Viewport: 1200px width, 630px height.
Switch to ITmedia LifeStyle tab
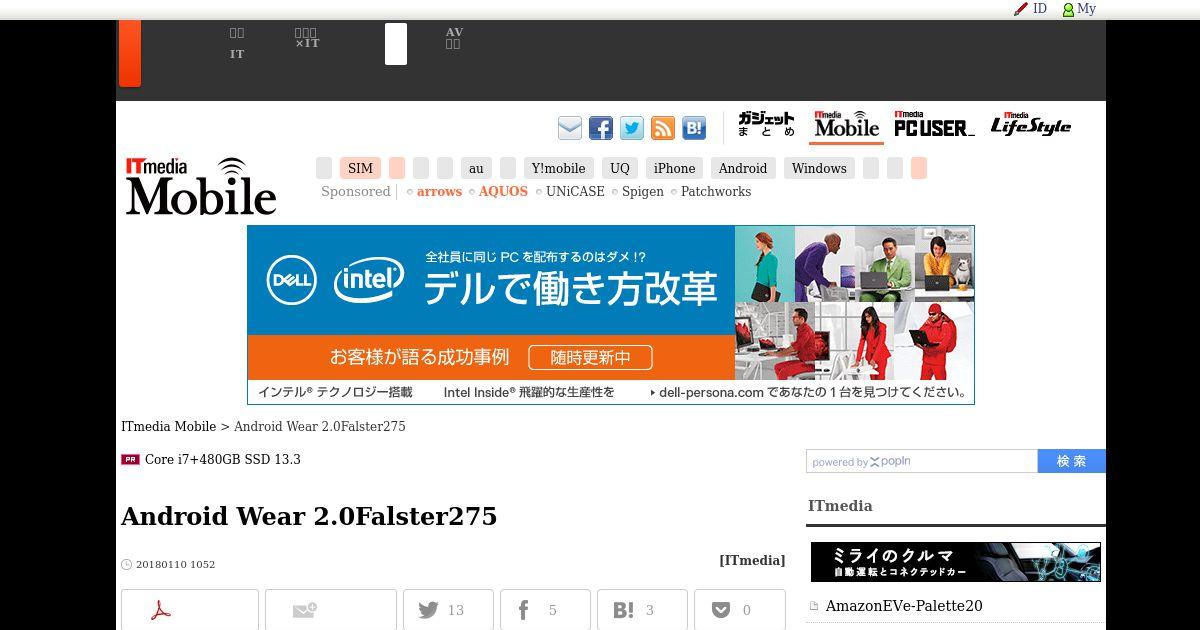[x=1031, y=125]
